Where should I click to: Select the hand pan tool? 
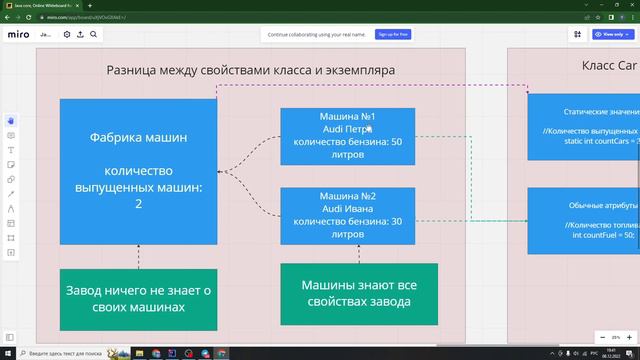click(11, 121)
